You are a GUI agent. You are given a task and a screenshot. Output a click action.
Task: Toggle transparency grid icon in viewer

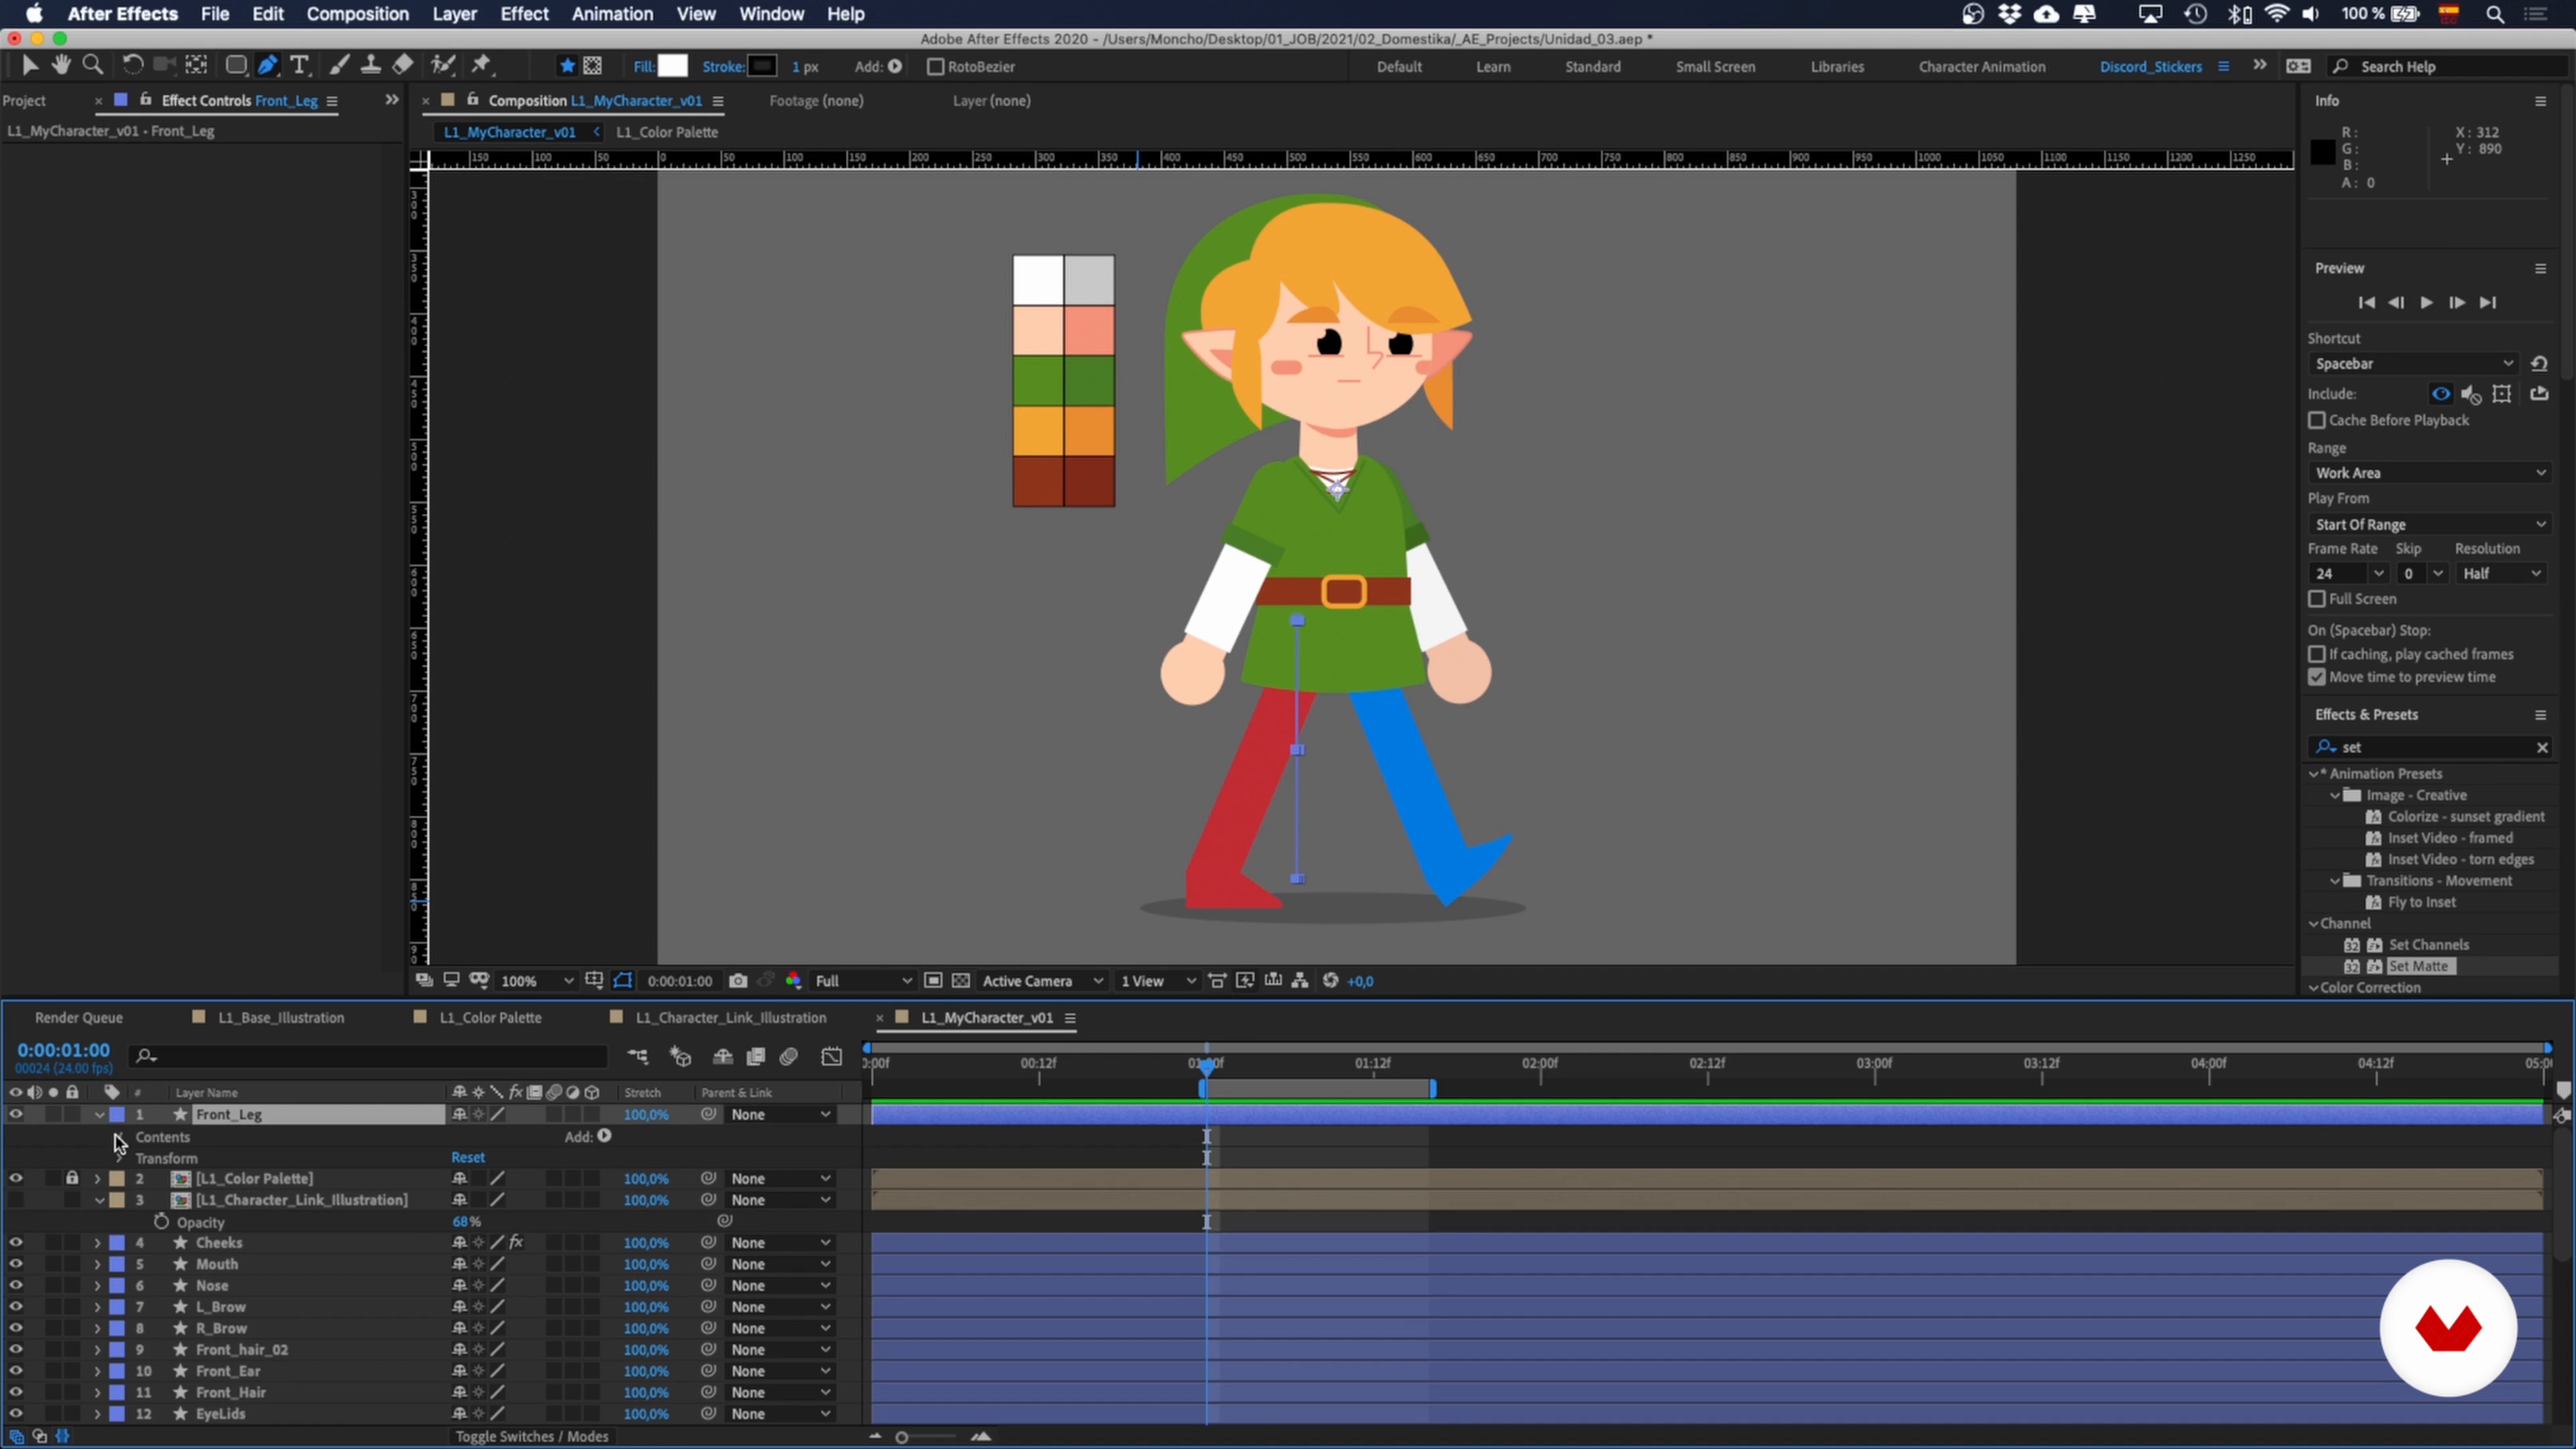(x=961, y=981)
